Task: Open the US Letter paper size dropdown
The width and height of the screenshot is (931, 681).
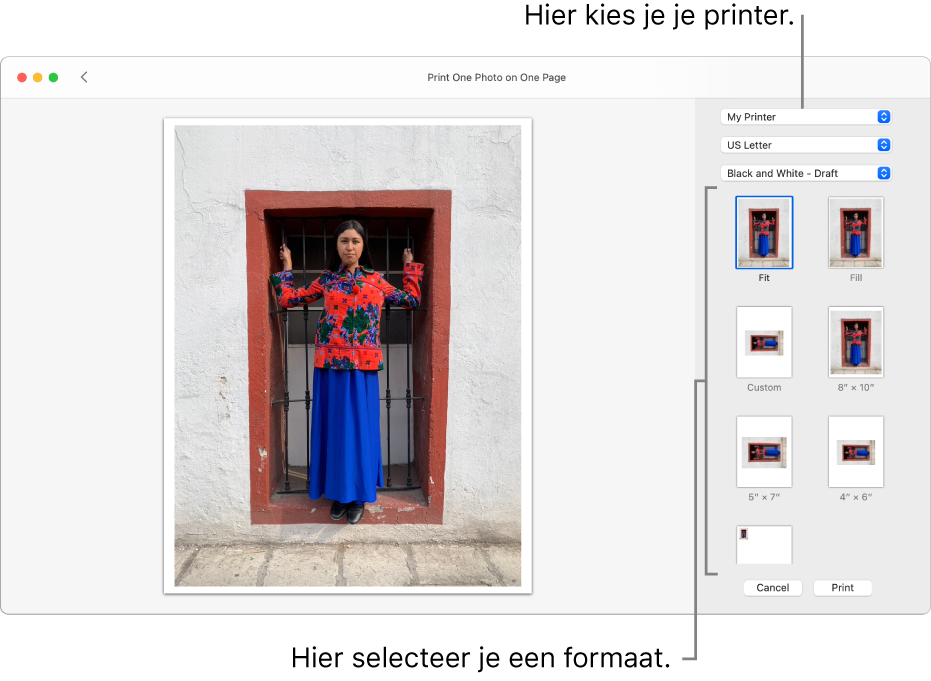Action: (806, 145)
